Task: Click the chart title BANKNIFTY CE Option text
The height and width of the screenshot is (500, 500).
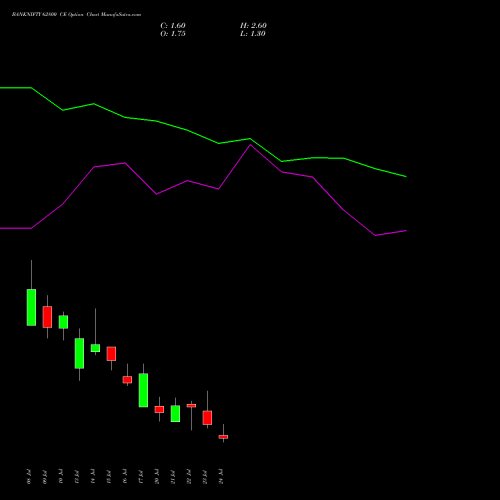Action: click(x=76, y=15)
